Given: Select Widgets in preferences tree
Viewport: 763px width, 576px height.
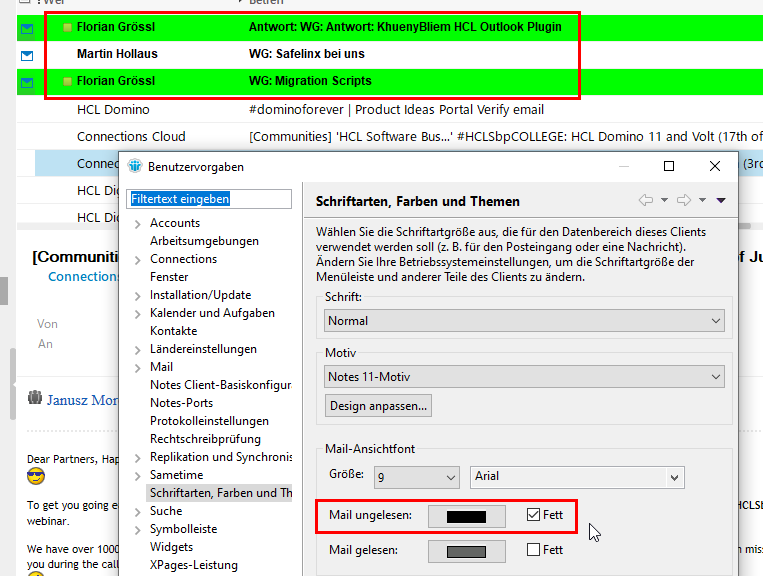Looking at the screenshot, I should click(171, 547).
